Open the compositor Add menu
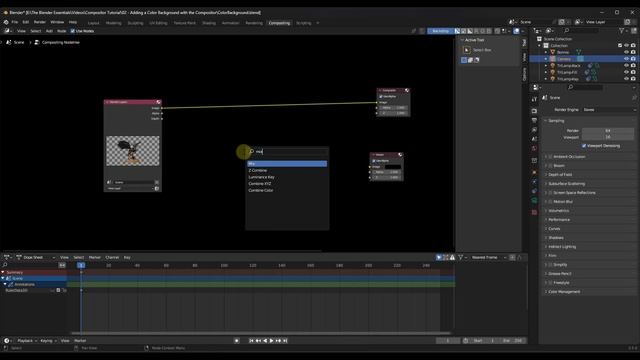The height and width of the screenshot is (360, 640). click(x=49, y=31)
